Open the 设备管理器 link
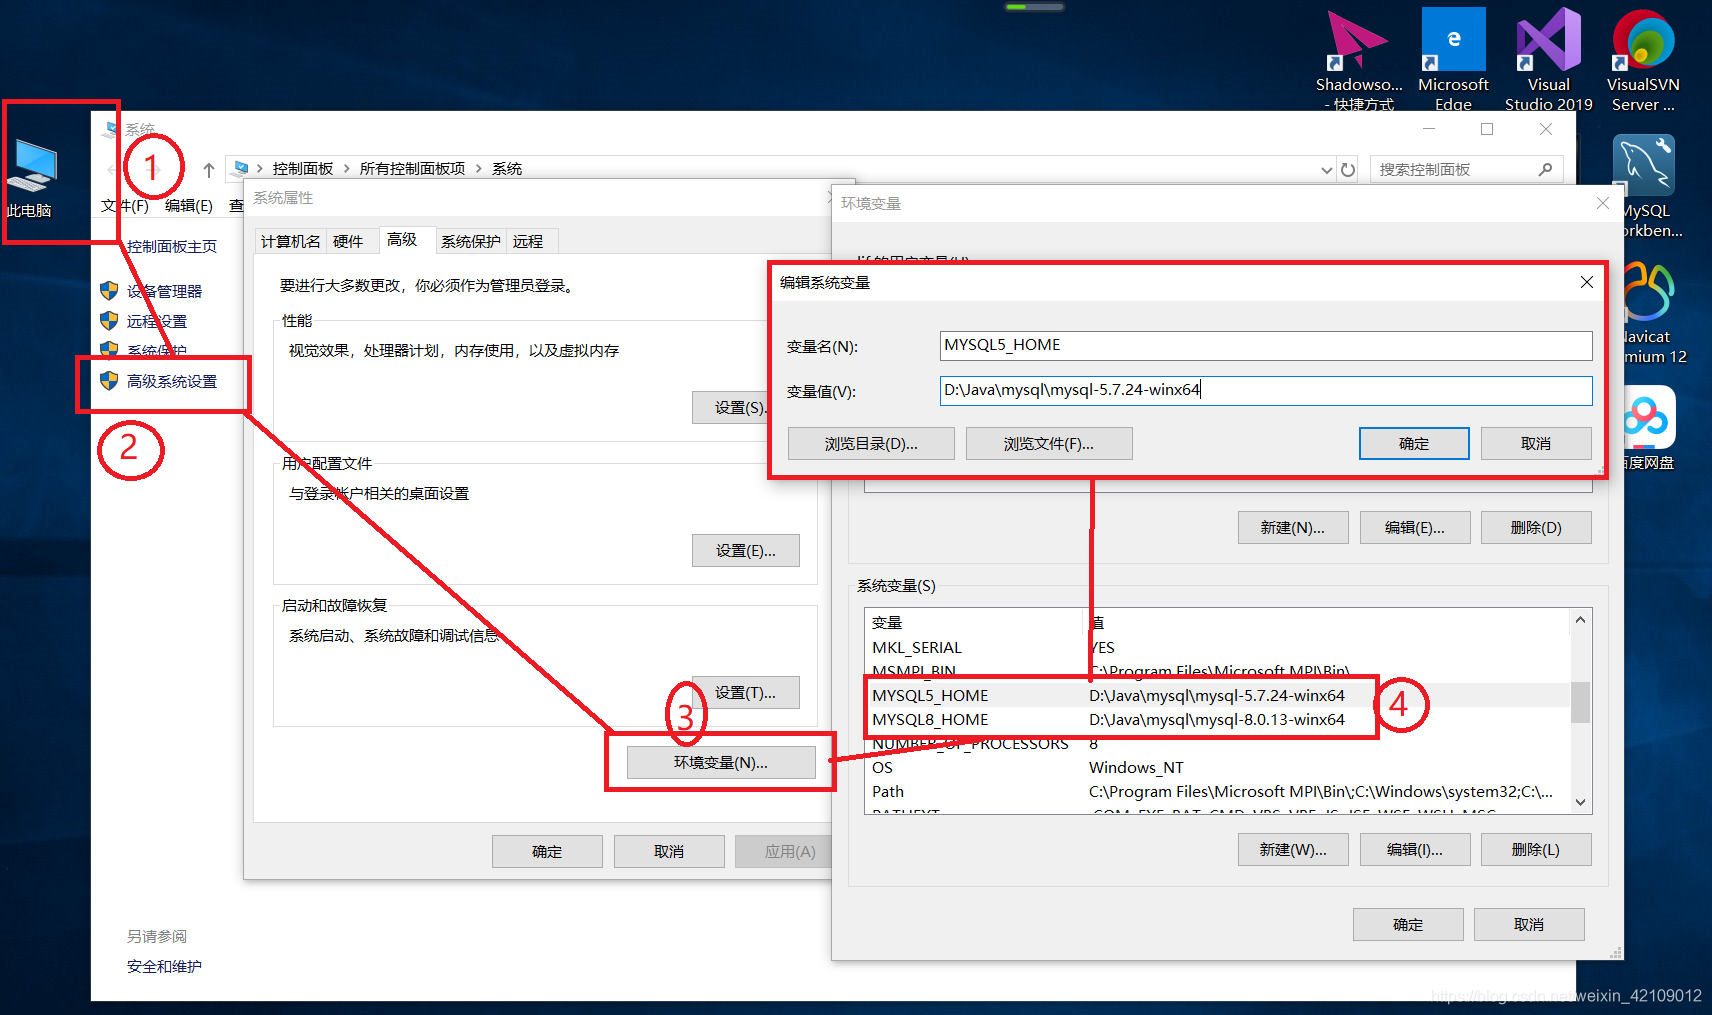The height and width of the screenshot is (1015, 1712). tap(164, 291)
